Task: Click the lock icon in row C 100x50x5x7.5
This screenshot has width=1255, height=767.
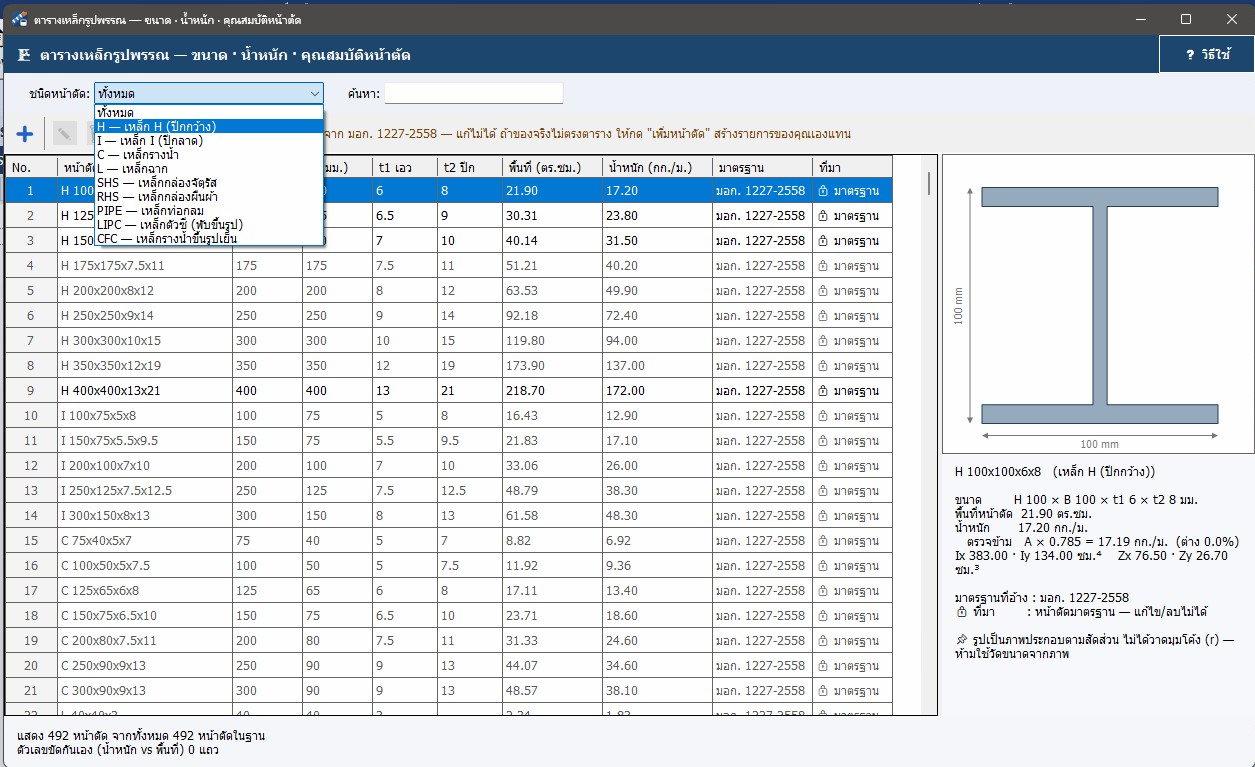Action: (x=823, y=566)
